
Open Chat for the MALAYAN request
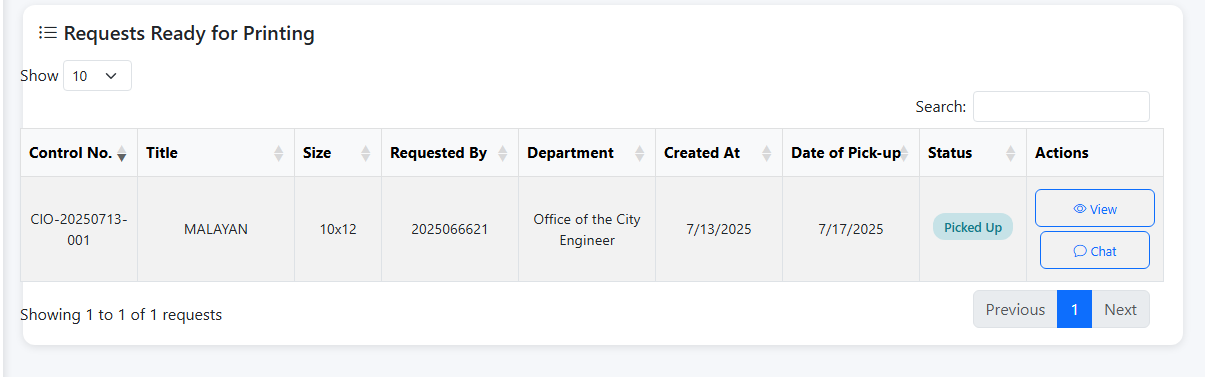(x=1095, y=251)
